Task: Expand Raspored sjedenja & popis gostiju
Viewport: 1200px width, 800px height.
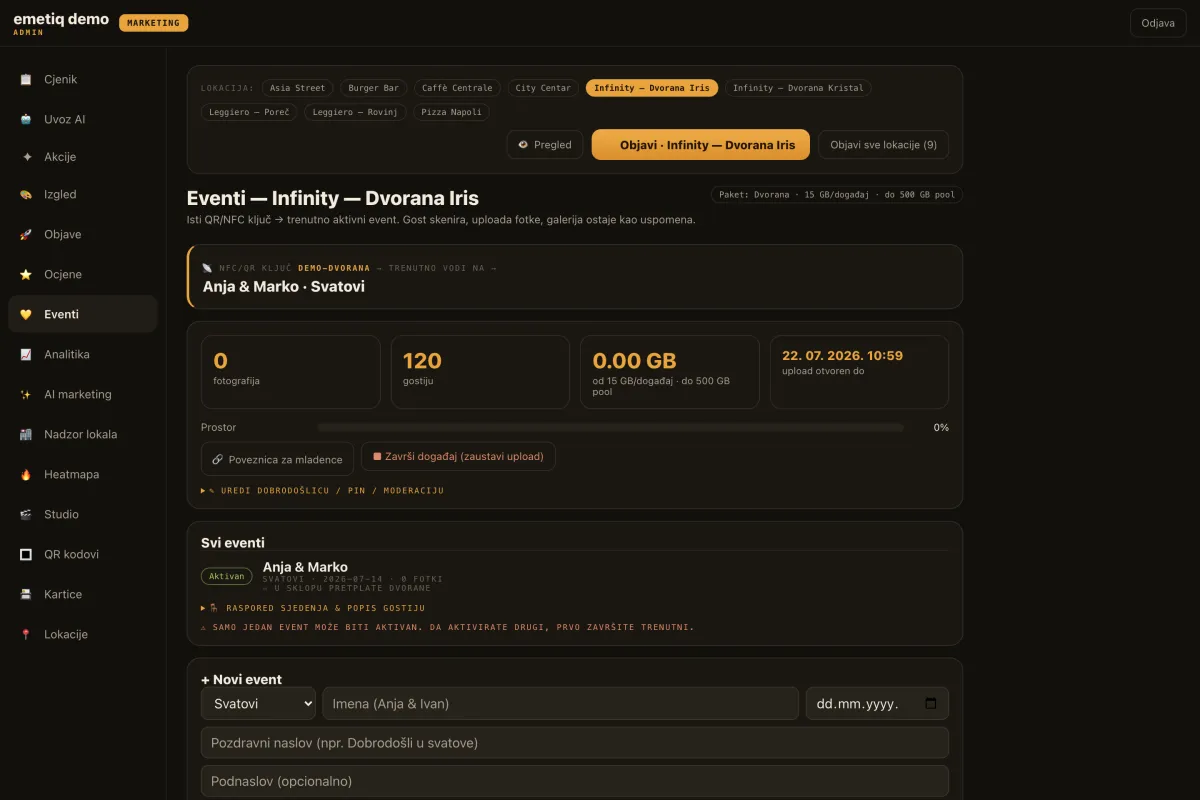Action: (313, 608)
